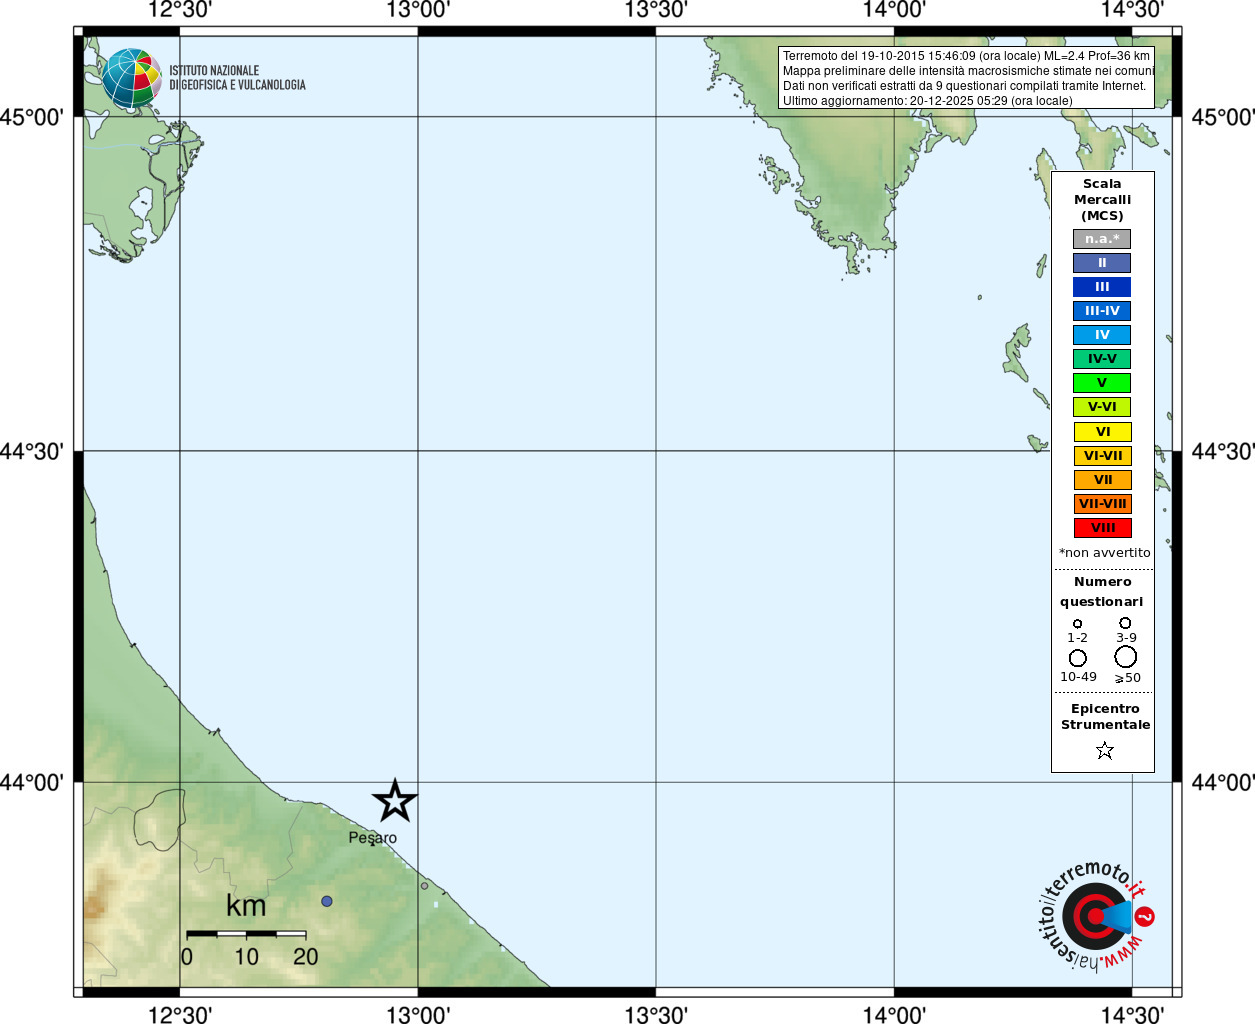This screenshot has width=1255, height=1024.
Task: Click the 'Epicentro Strumentale' legend heading
Action: (1105, 716)
